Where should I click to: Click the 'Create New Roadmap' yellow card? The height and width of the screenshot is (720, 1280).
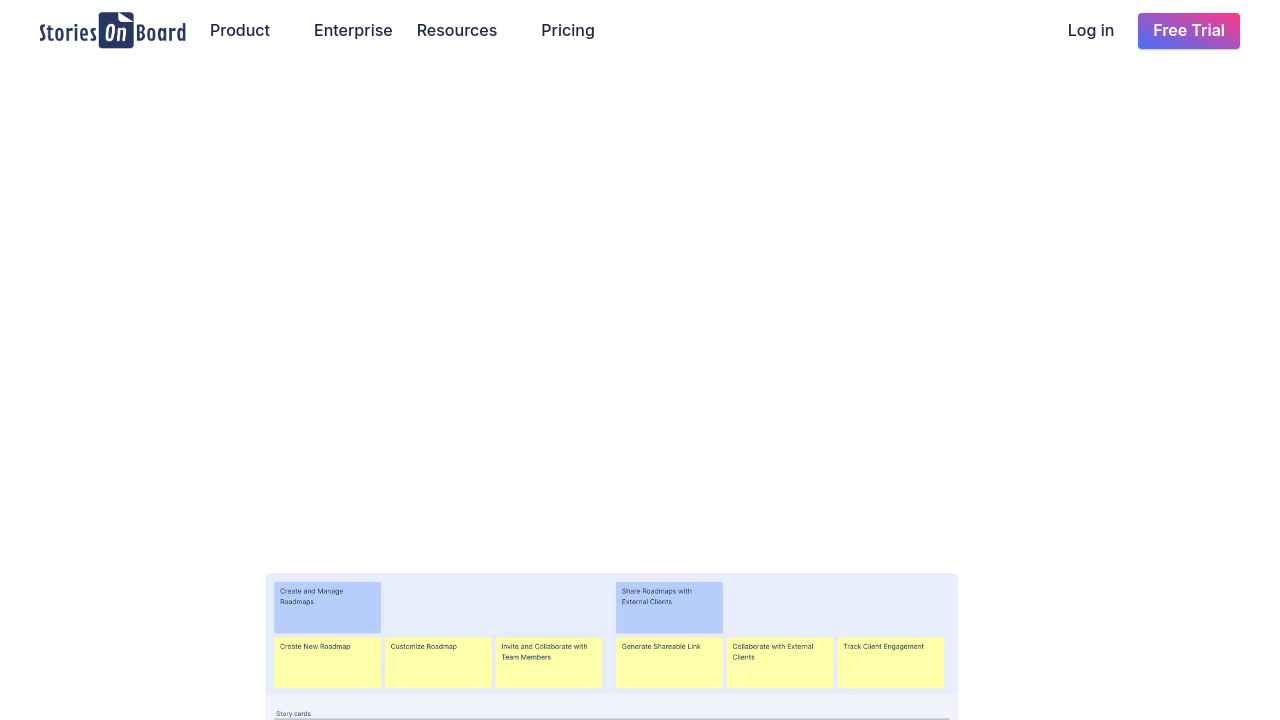point(327,662)
